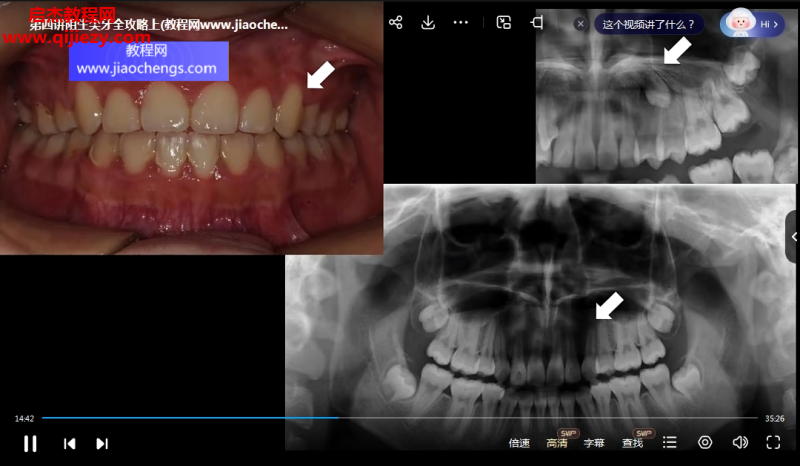This screenshot has height=466, width=800.
Task: Mute the volume speaker icon
Action: pos(740,443)
